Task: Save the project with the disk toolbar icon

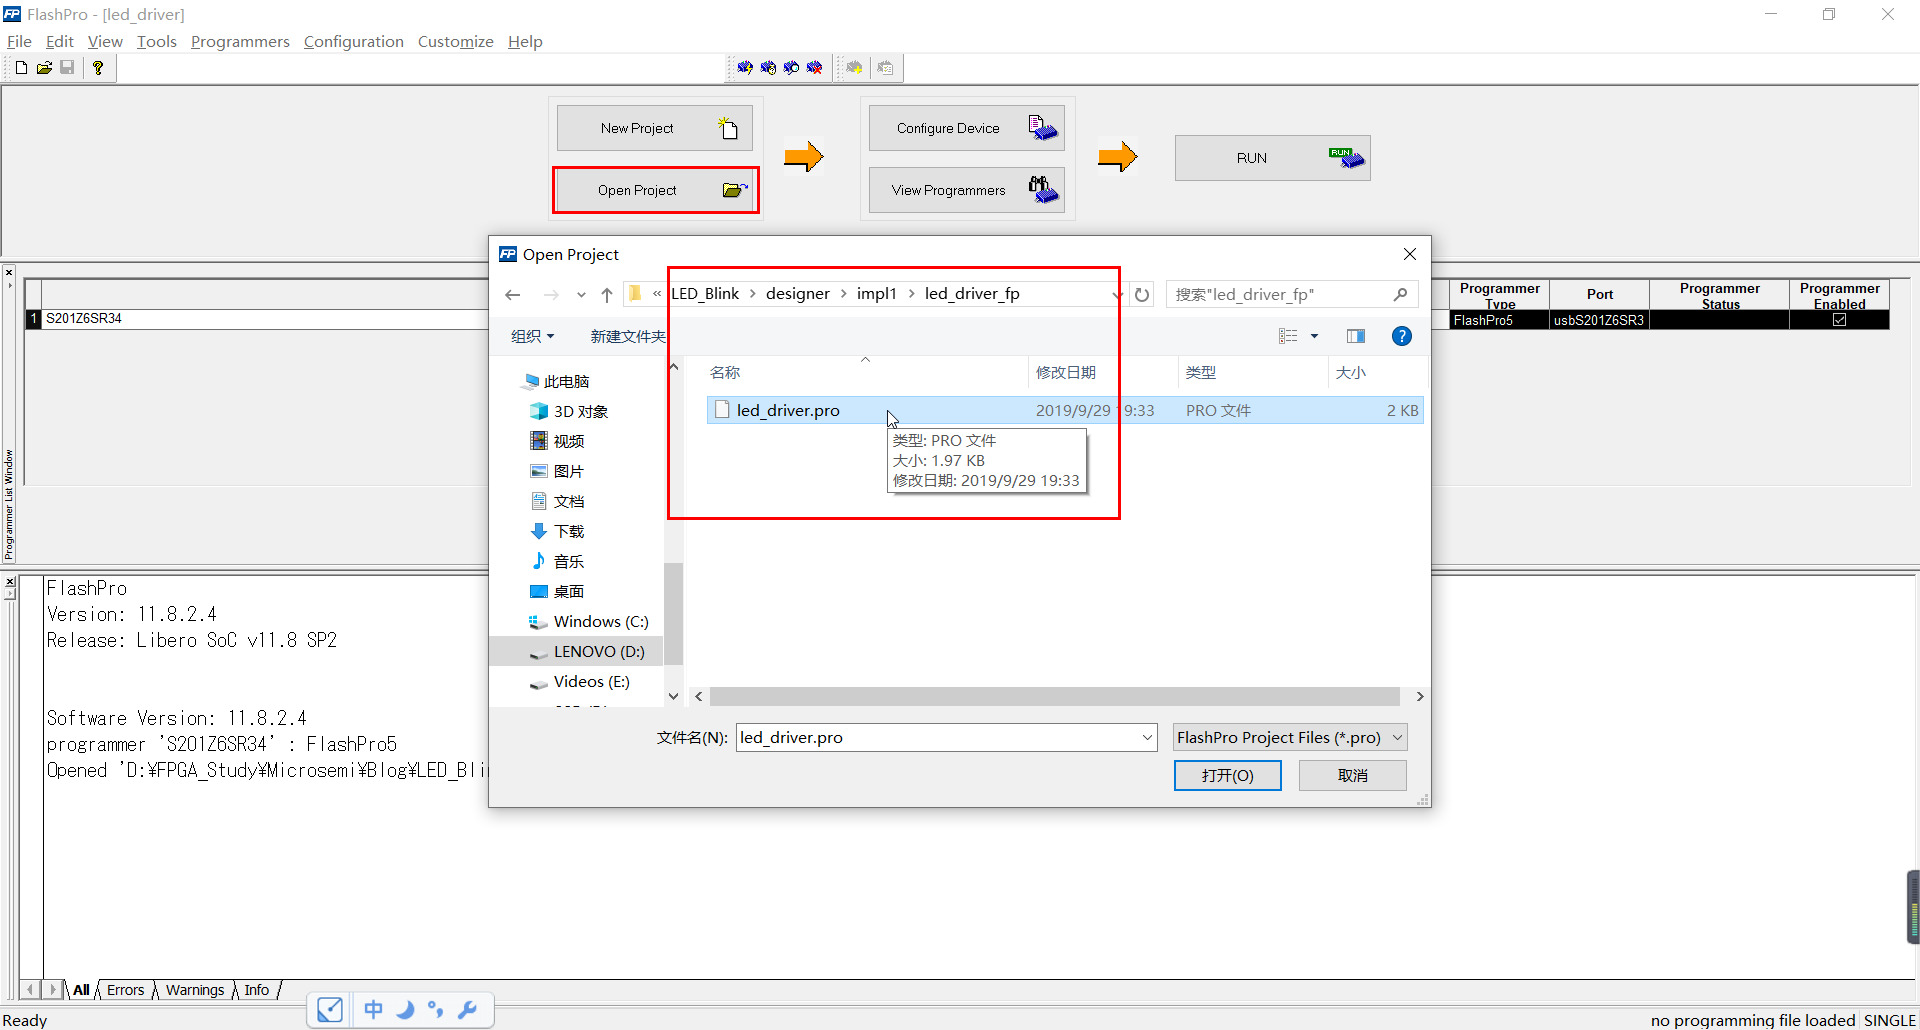Action: (68, 67)
